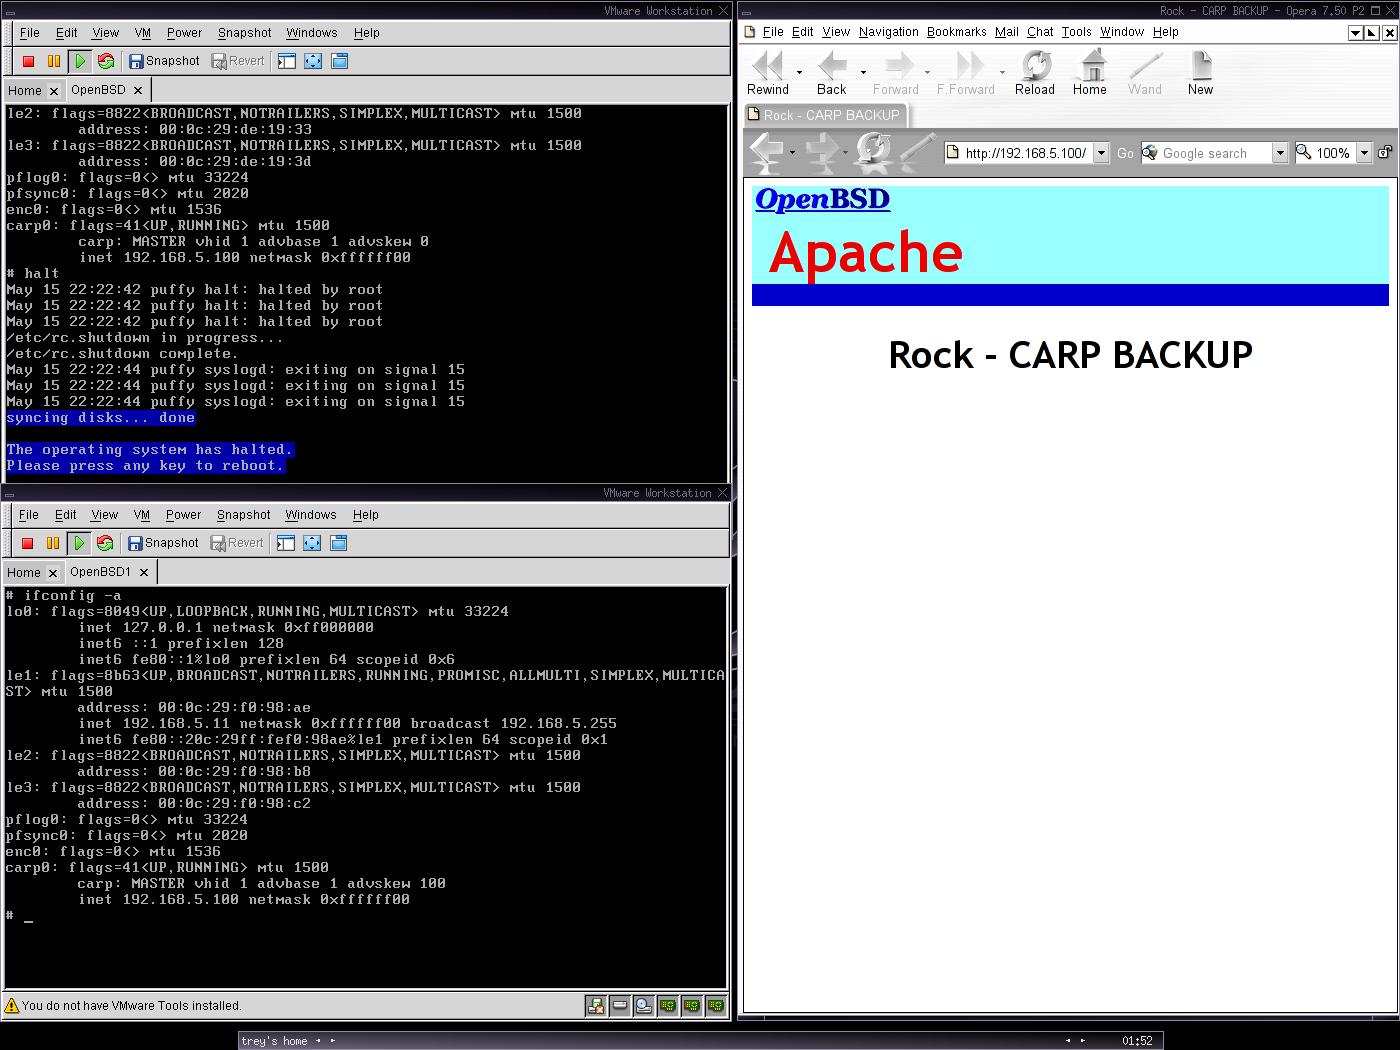Viewport: 1400px width, 1050px height.
Task: Click the Wand button in Opera
Action: click(x=1145, y=73)
